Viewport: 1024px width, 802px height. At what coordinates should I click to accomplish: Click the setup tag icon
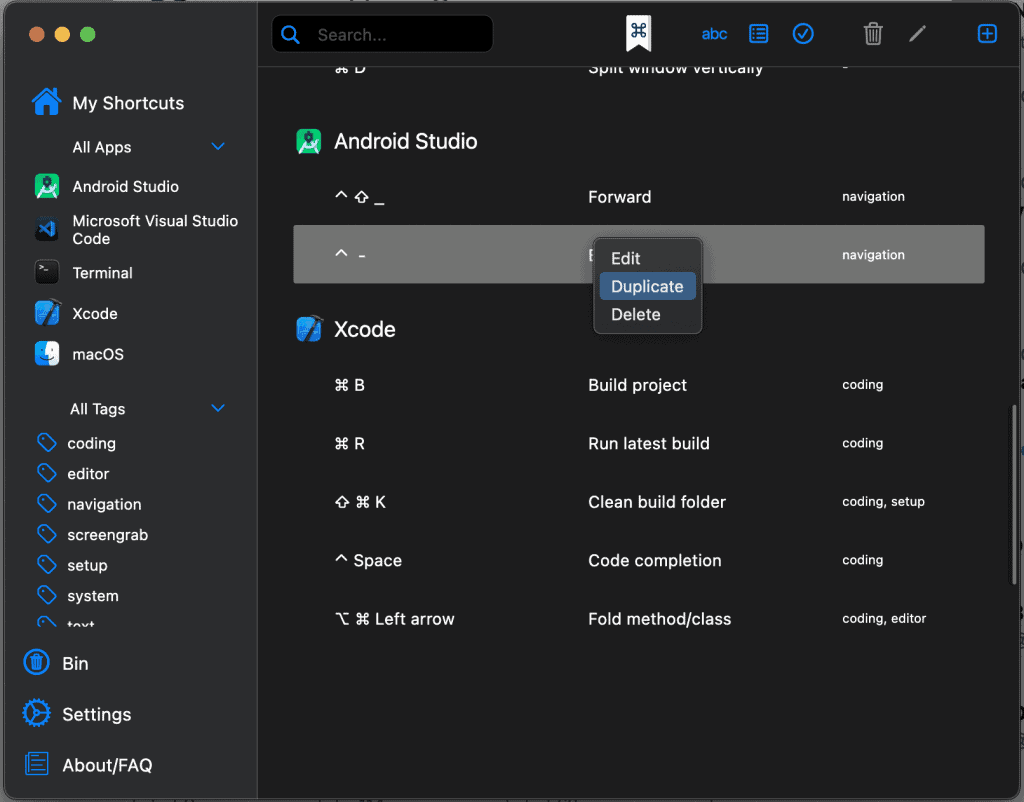46,565
